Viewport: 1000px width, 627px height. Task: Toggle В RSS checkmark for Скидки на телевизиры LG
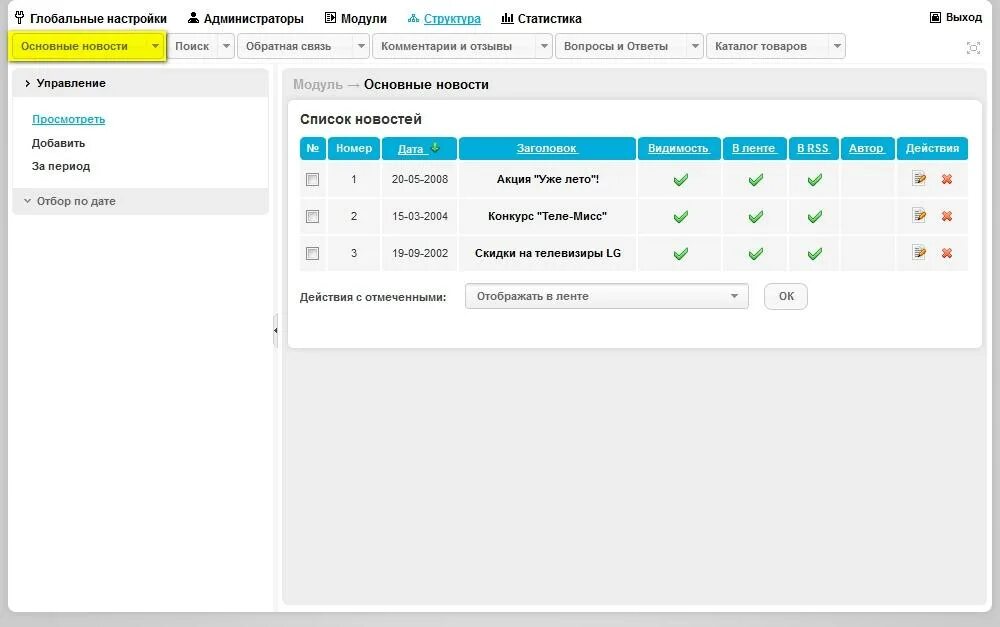click(814, 254)
